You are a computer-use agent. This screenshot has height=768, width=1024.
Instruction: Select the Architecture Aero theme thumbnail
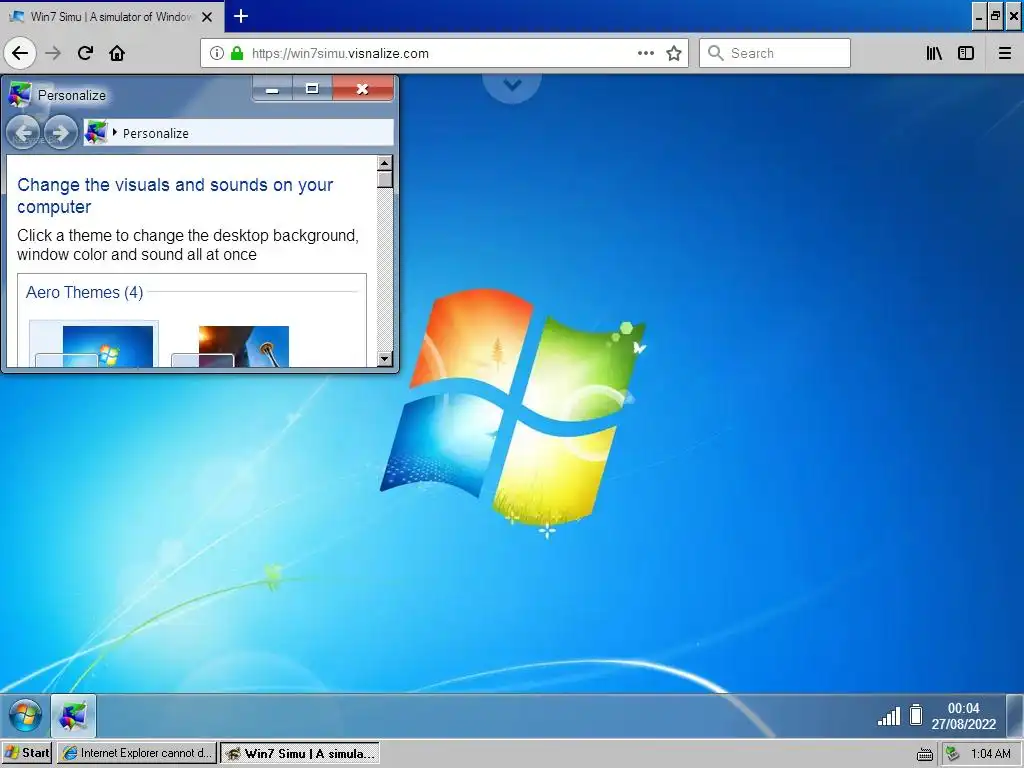tap(230, 346)
